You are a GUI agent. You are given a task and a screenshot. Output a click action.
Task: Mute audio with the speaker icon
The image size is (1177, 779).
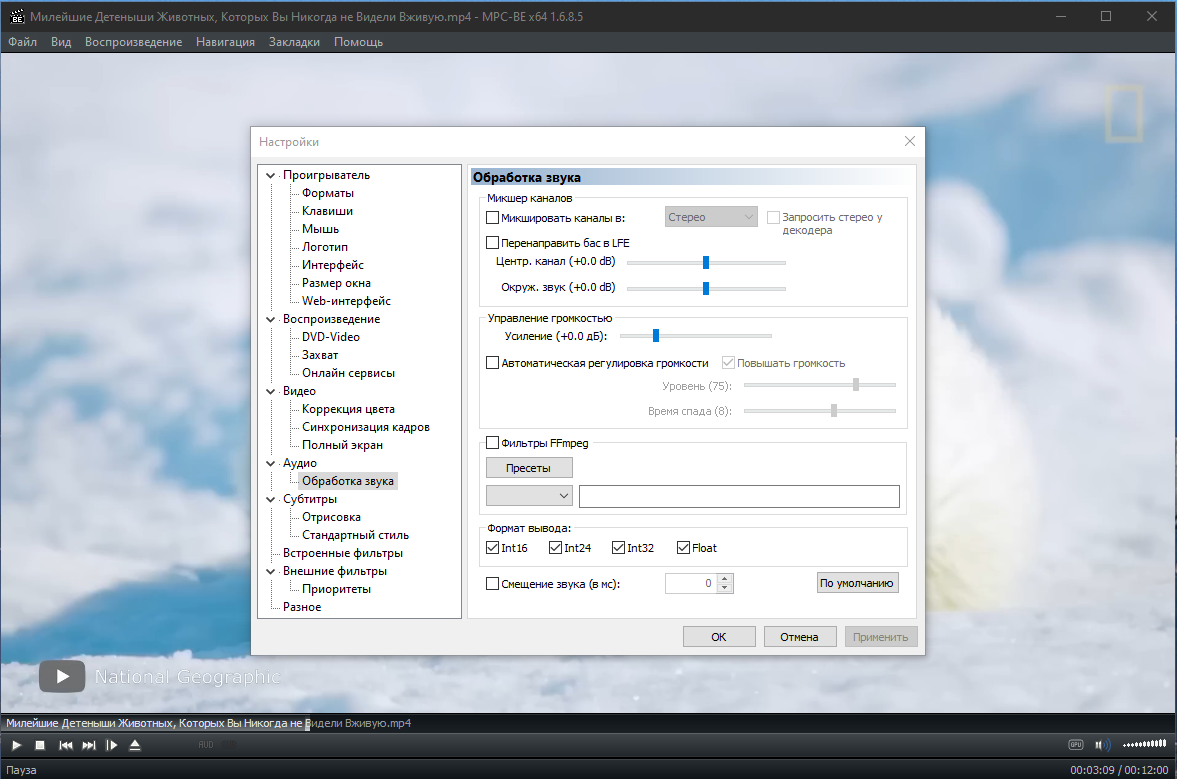[x=1102, y=744]
